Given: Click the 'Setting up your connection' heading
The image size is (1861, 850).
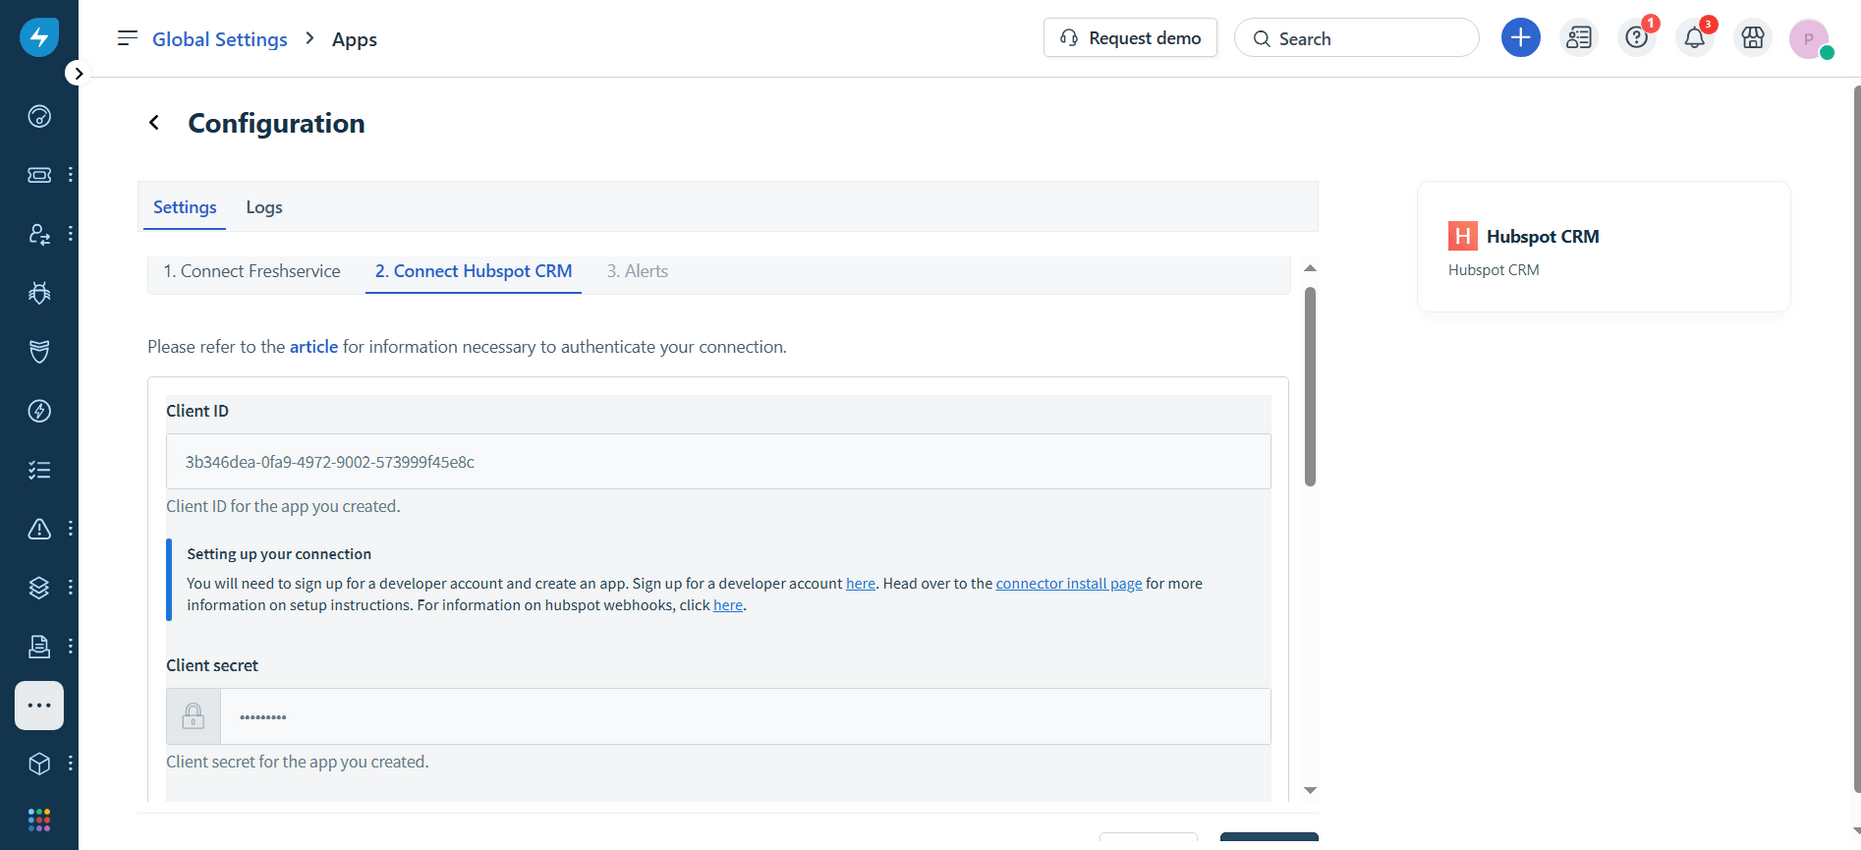Looking at the screenshot, I should coord(279,554).
